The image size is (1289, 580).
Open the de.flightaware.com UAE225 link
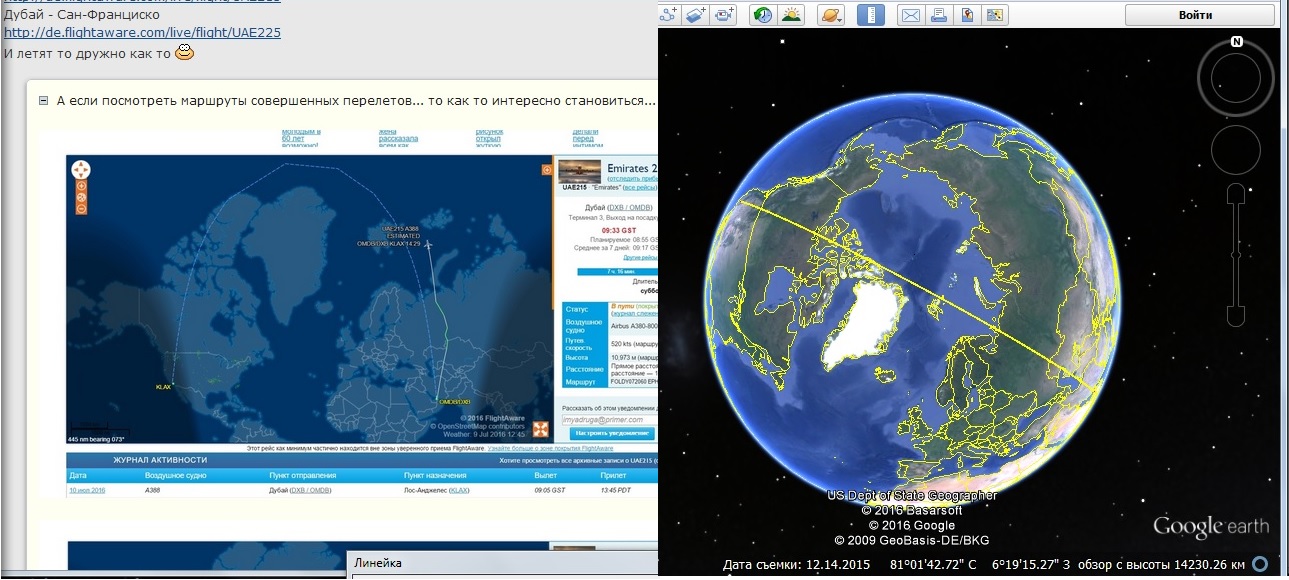coord(142,32)
